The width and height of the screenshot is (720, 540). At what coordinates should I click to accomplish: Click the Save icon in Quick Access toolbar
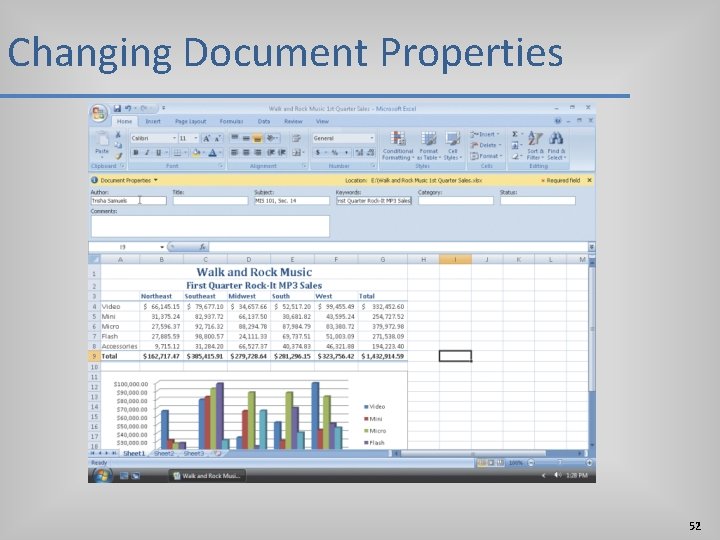(x=117, y=108)
